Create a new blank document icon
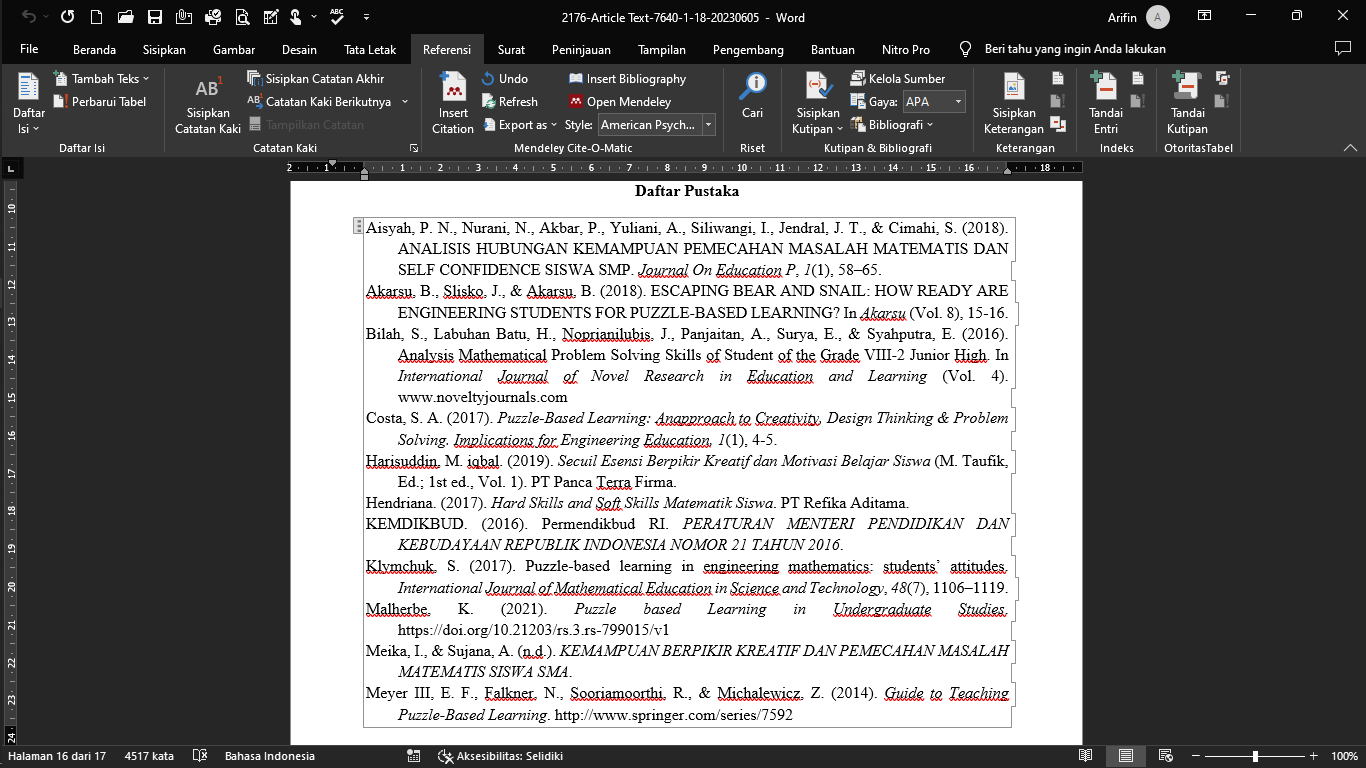Viewport: 1366px width, 768px height. tap(96, 17)
